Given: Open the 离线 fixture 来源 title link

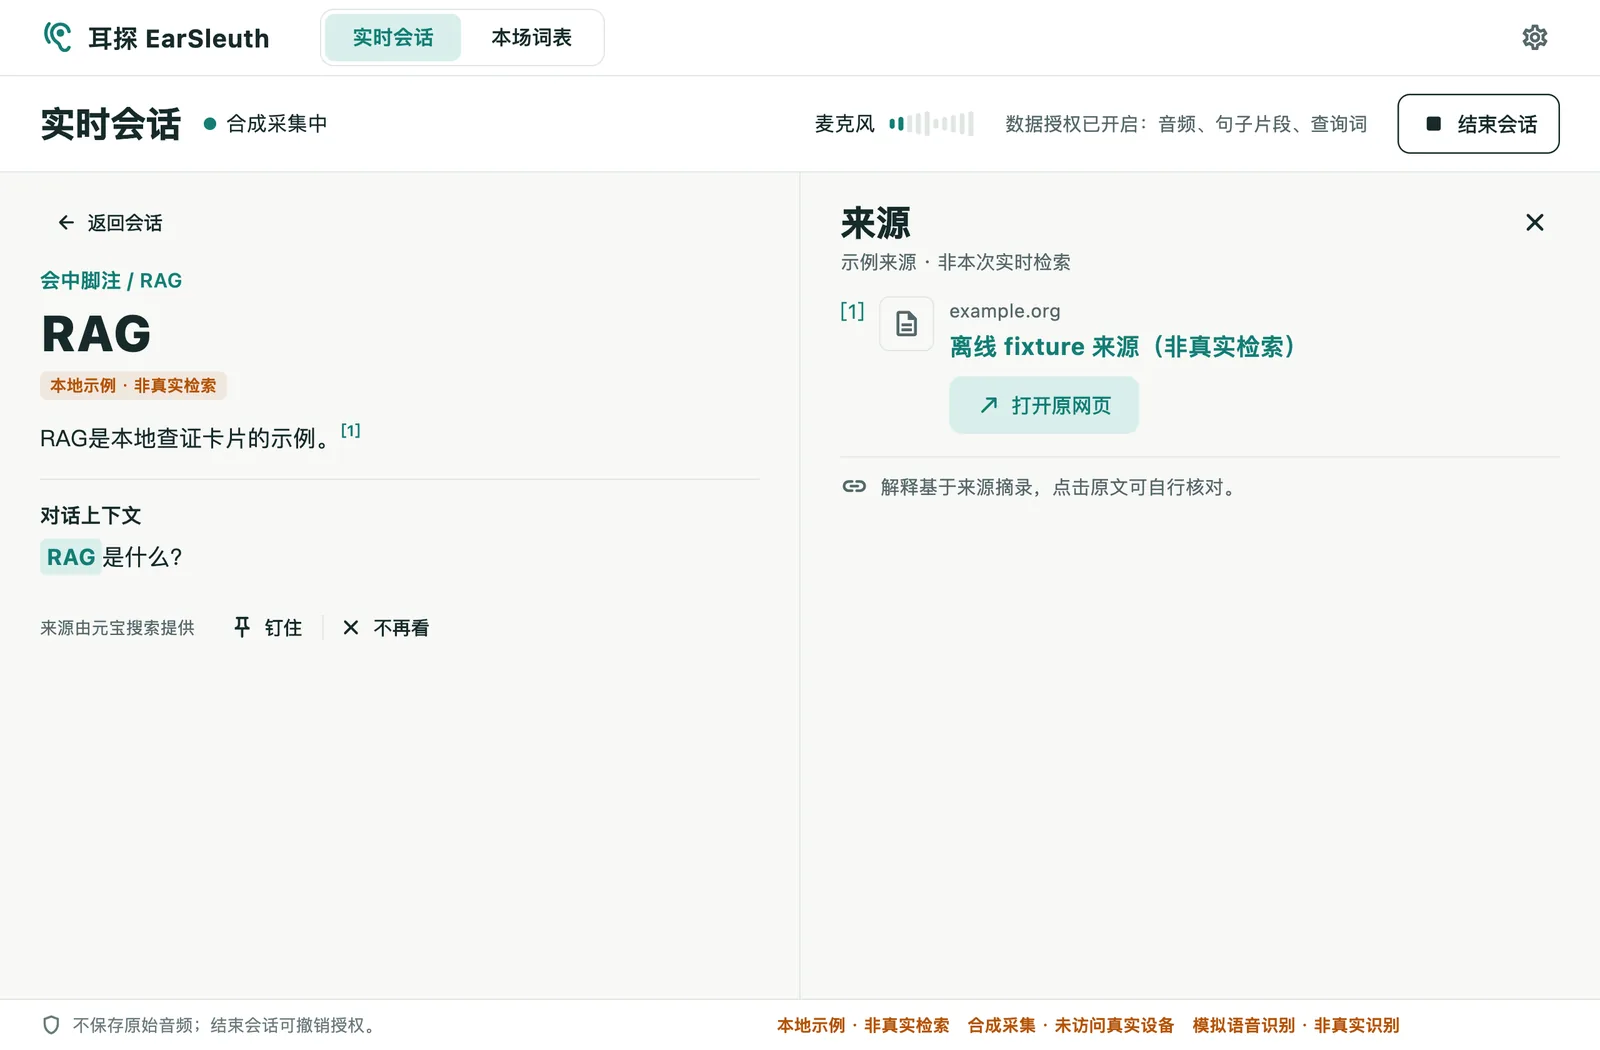Looking at the screenshot, I should (x=1122, y=347).
